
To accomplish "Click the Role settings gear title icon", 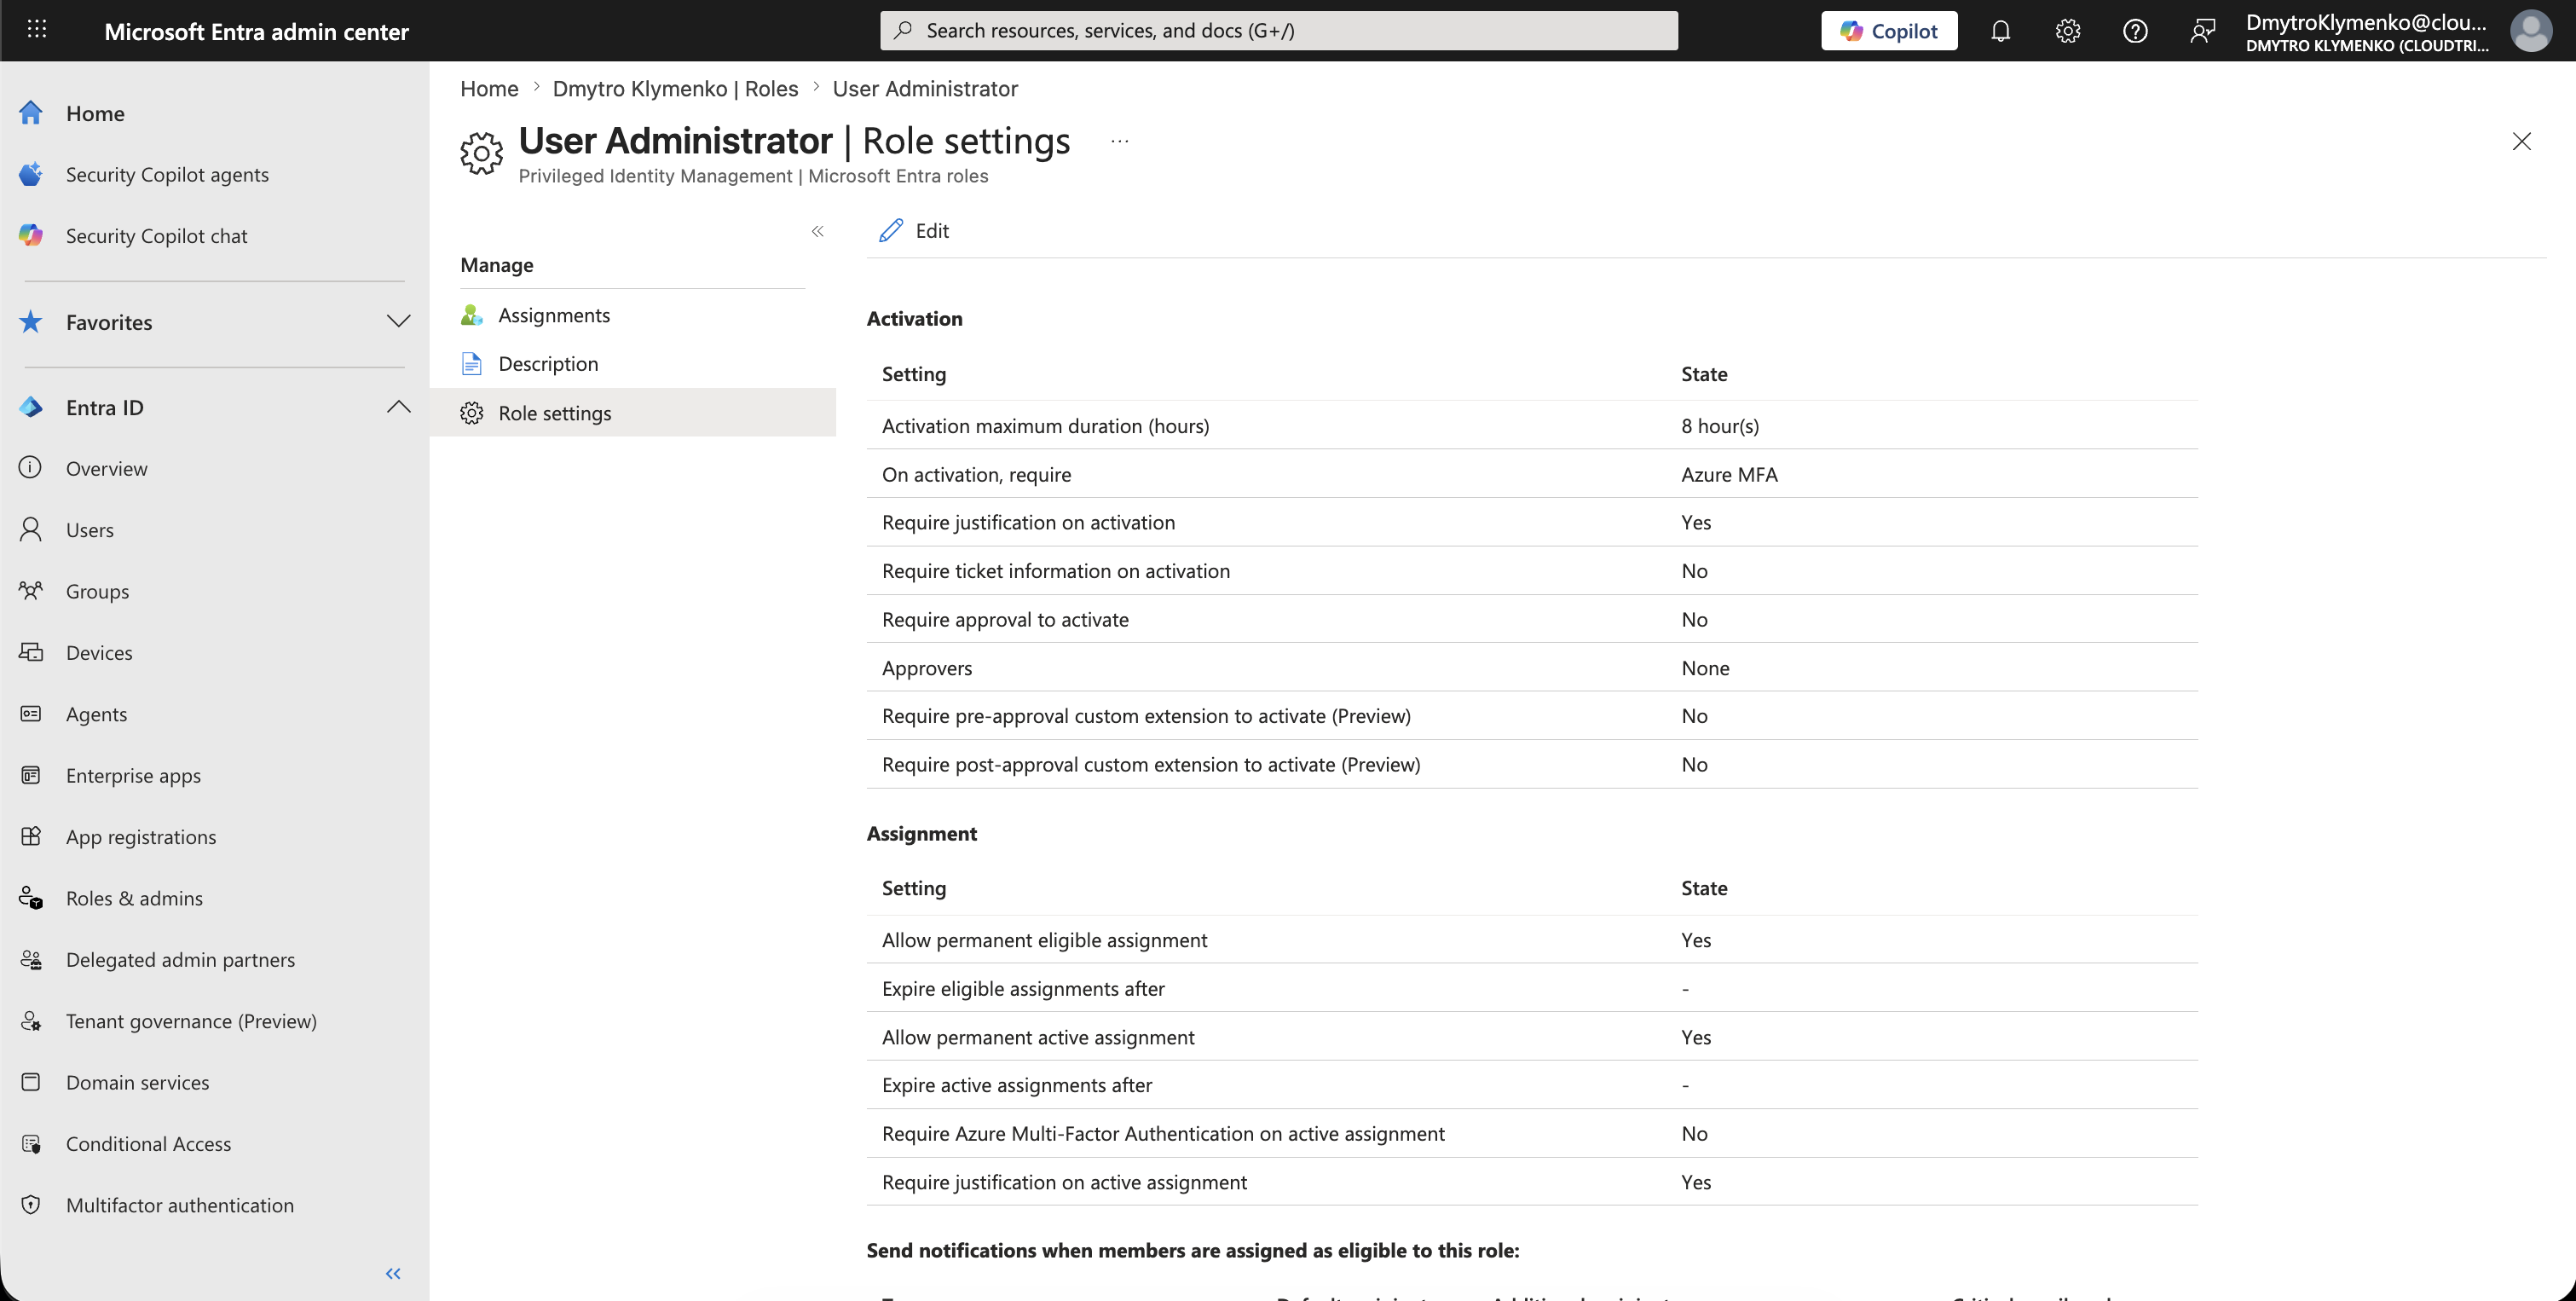I will coord(481,153).
